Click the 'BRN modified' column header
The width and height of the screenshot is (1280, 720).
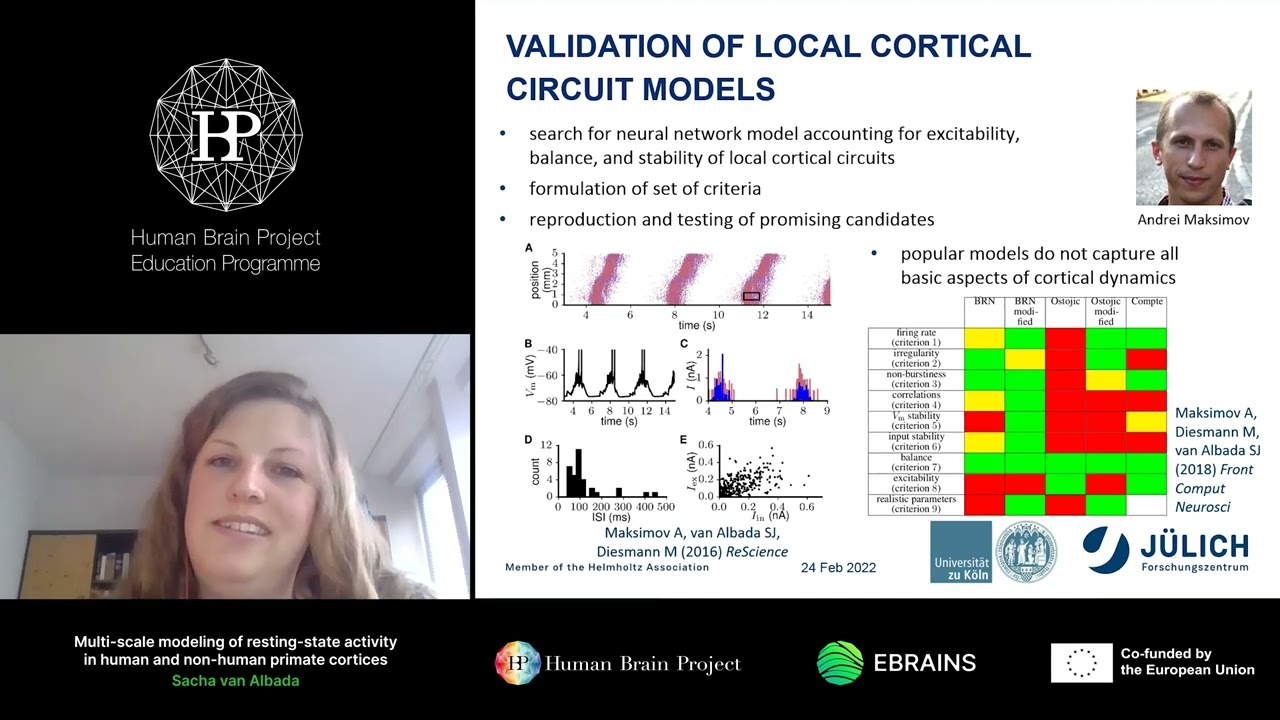1025,311
